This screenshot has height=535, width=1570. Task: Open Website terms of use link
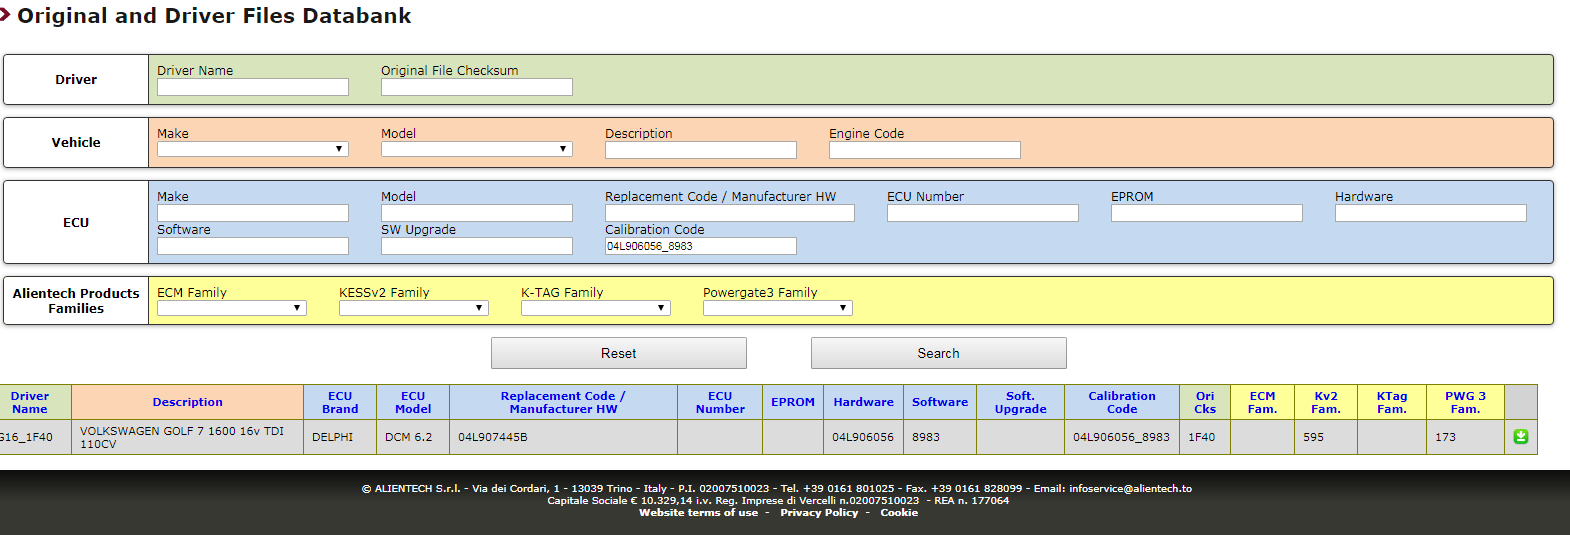[x=698, y=513]
